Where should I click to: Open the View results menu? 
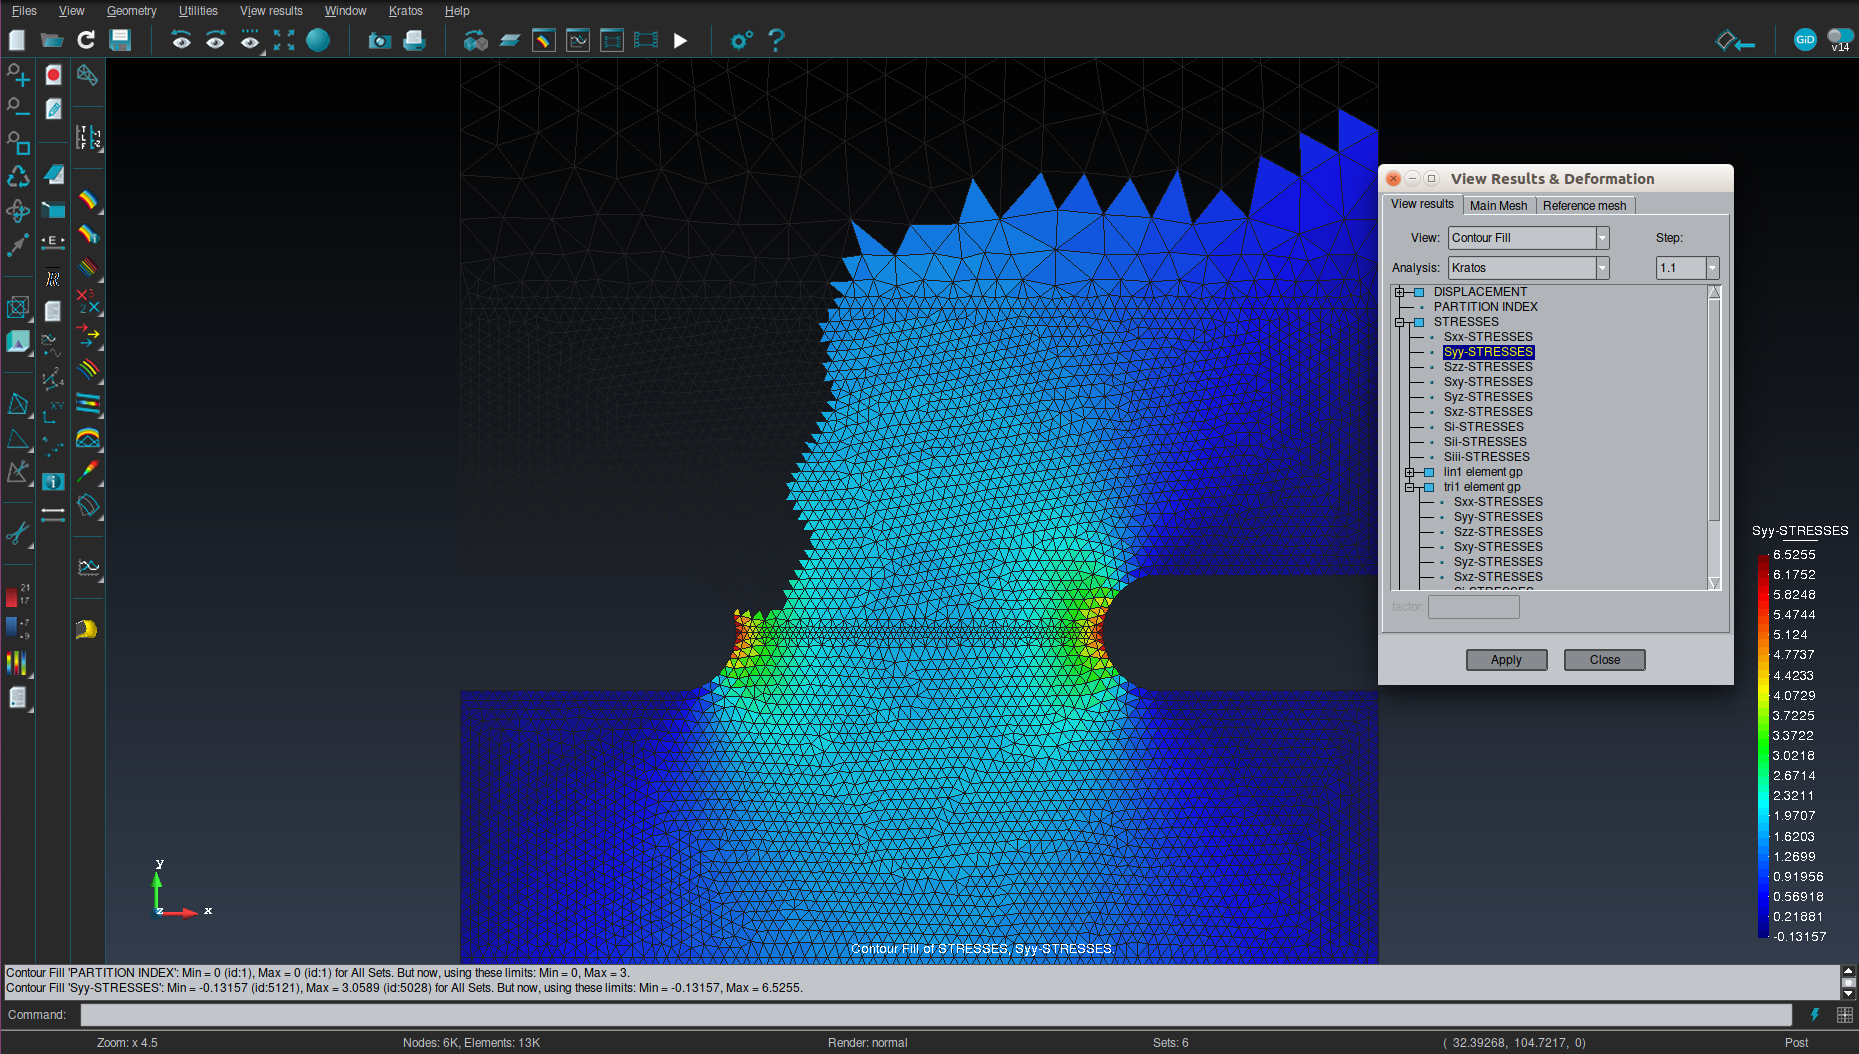[271, 11]
